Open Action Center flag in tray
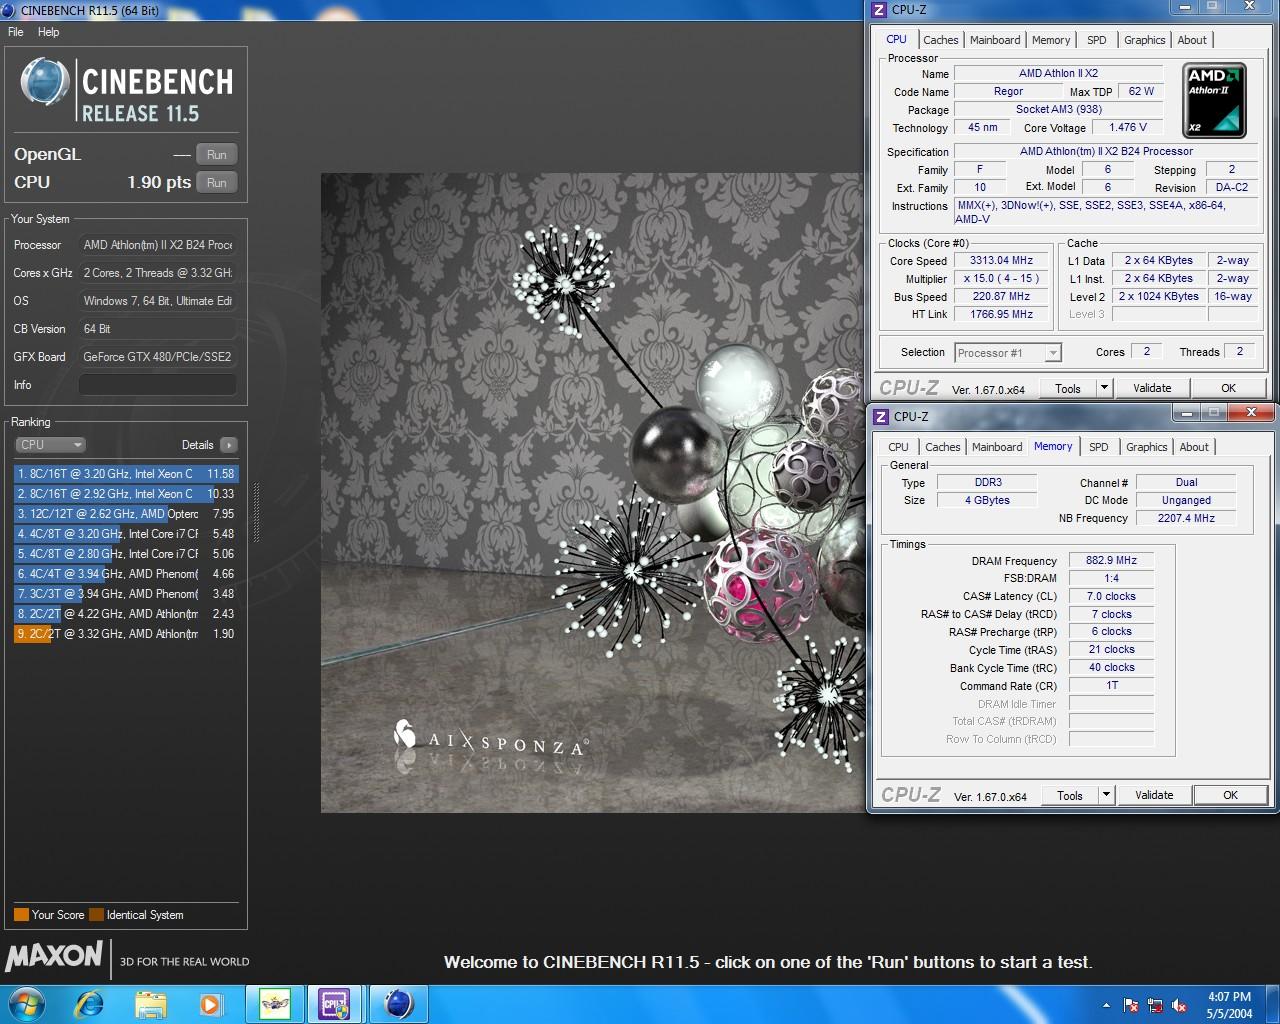1280x1024 pixels. coord(1131,1005)
